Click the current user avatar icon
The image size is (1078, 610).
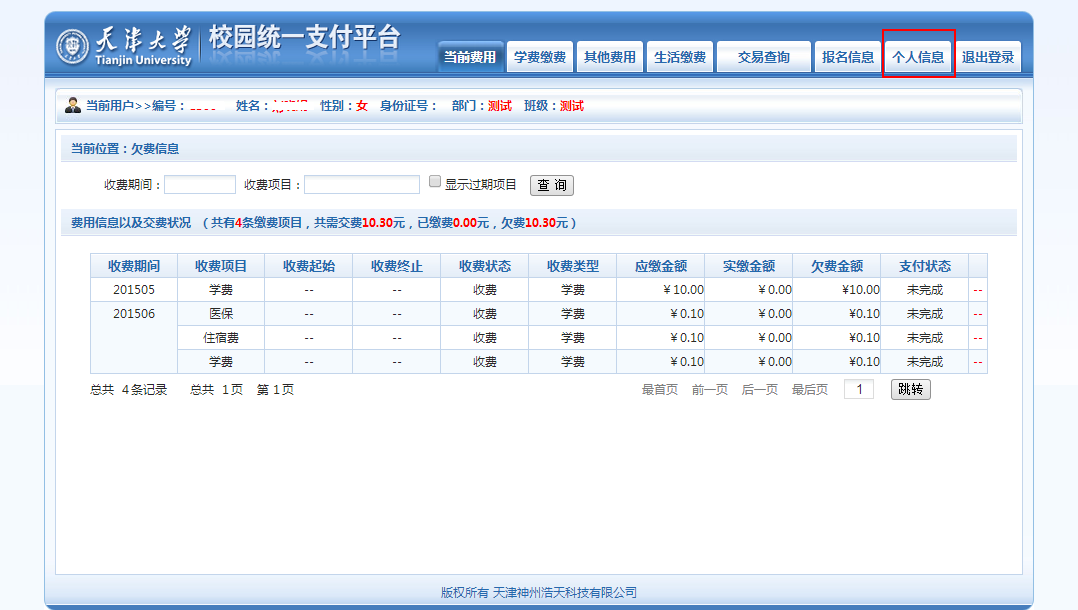(x=73, y=105)
